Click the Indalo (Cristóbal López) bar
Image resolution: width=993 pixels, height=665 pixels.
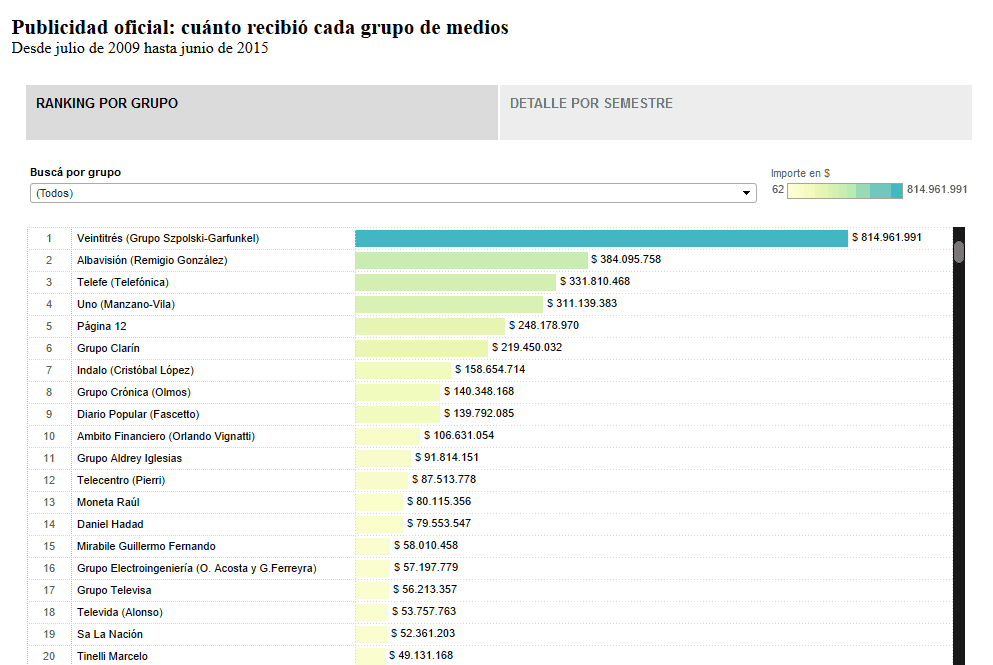[x=403, y=370]
